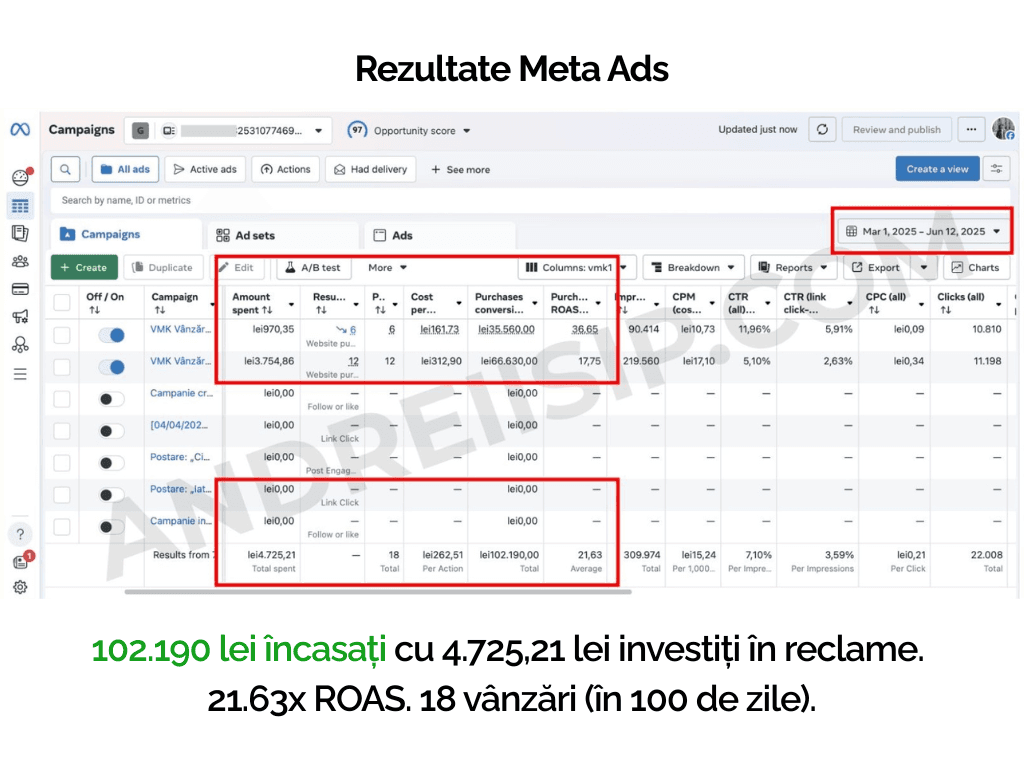This screenshot has height=768, width=1024.
Task: Toggle on the [04/04/202... campaign
Action: click(x=112, y=431)
